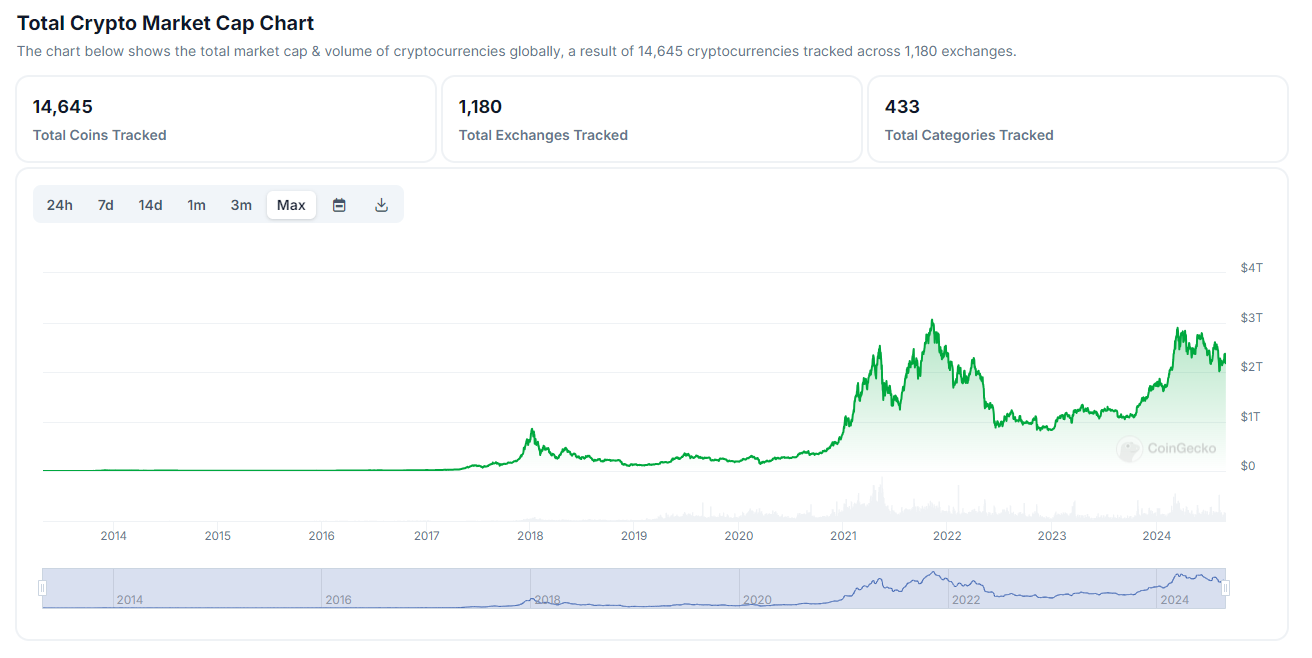Click 2020 in the navigator timeline
1312x658 pixels.
coord(757,600)
